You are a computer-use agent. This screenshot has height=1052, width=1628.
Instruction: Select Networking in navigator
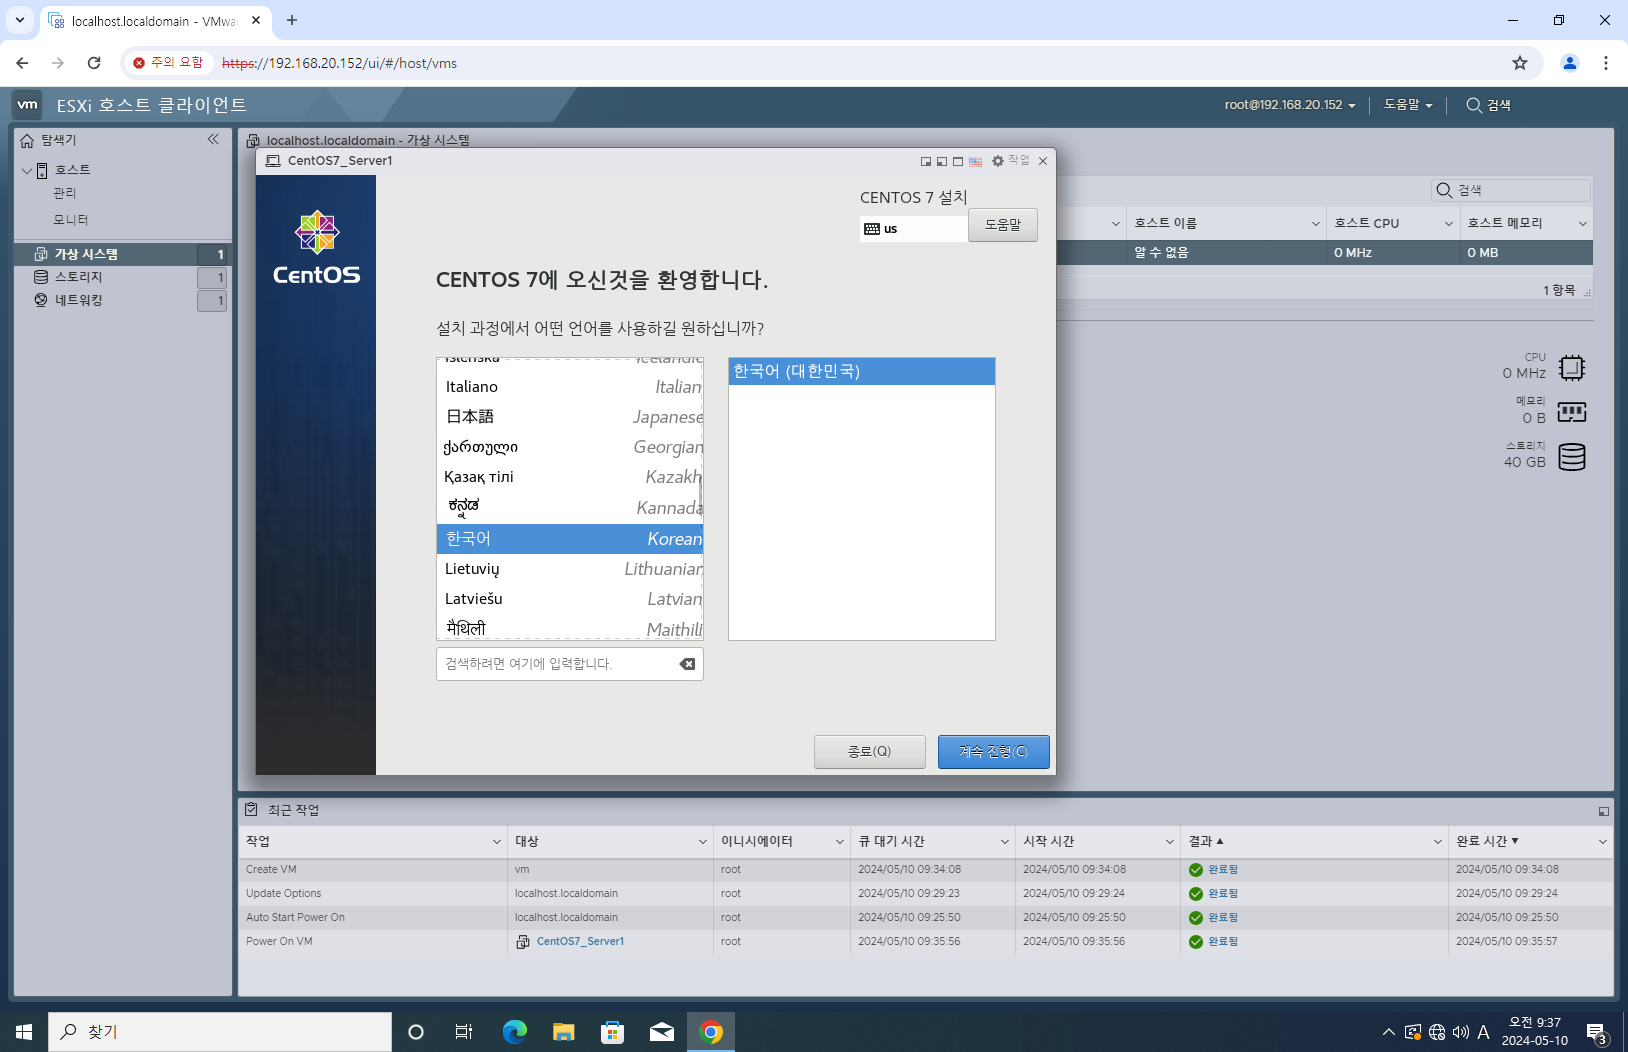tap(121, 300)
